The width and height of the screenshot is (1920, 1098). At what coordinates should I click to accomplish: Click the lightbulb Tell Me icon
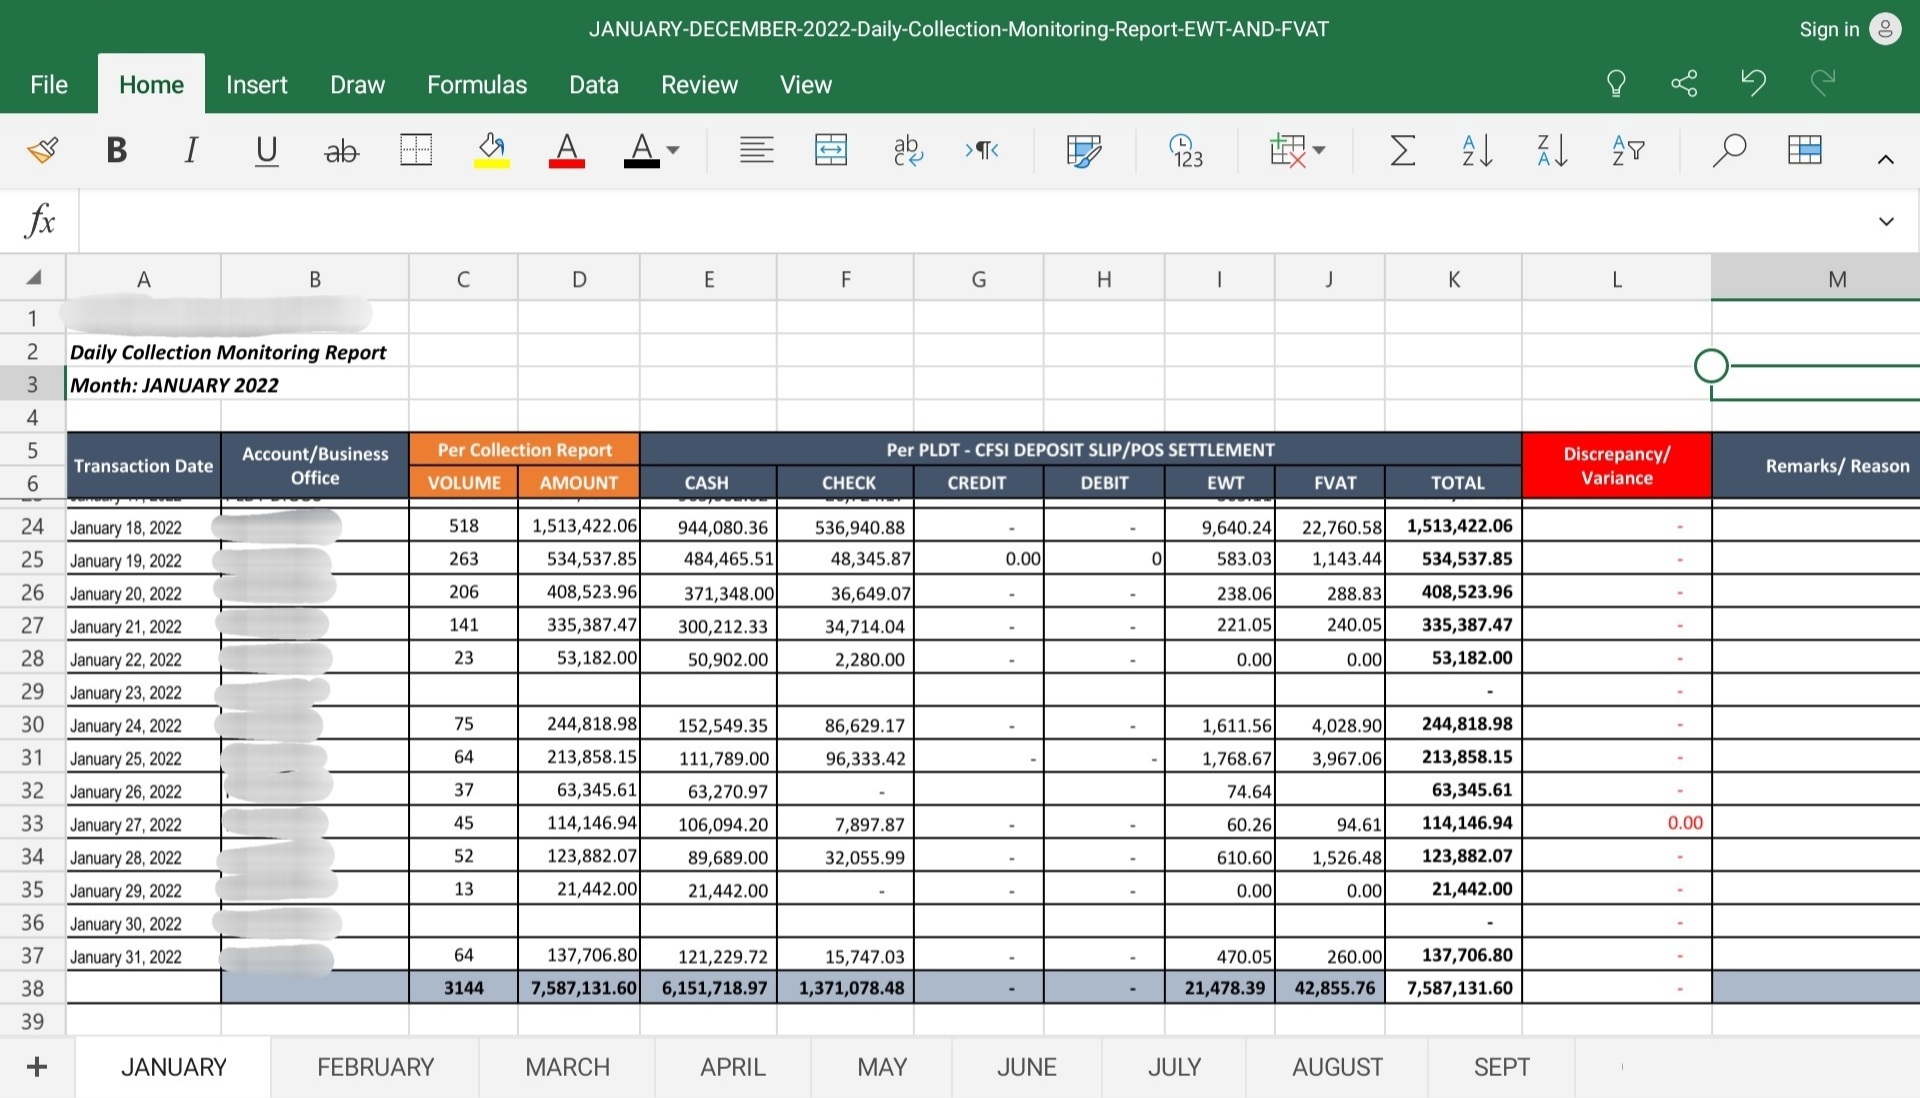click(1616, 83)
